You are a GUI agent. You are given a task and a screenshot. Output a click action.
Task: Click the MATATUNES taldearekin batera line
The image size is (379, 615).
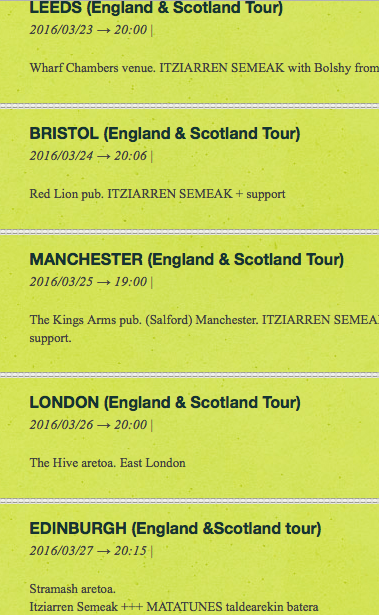pyautogui.click(x=174, y=607)
